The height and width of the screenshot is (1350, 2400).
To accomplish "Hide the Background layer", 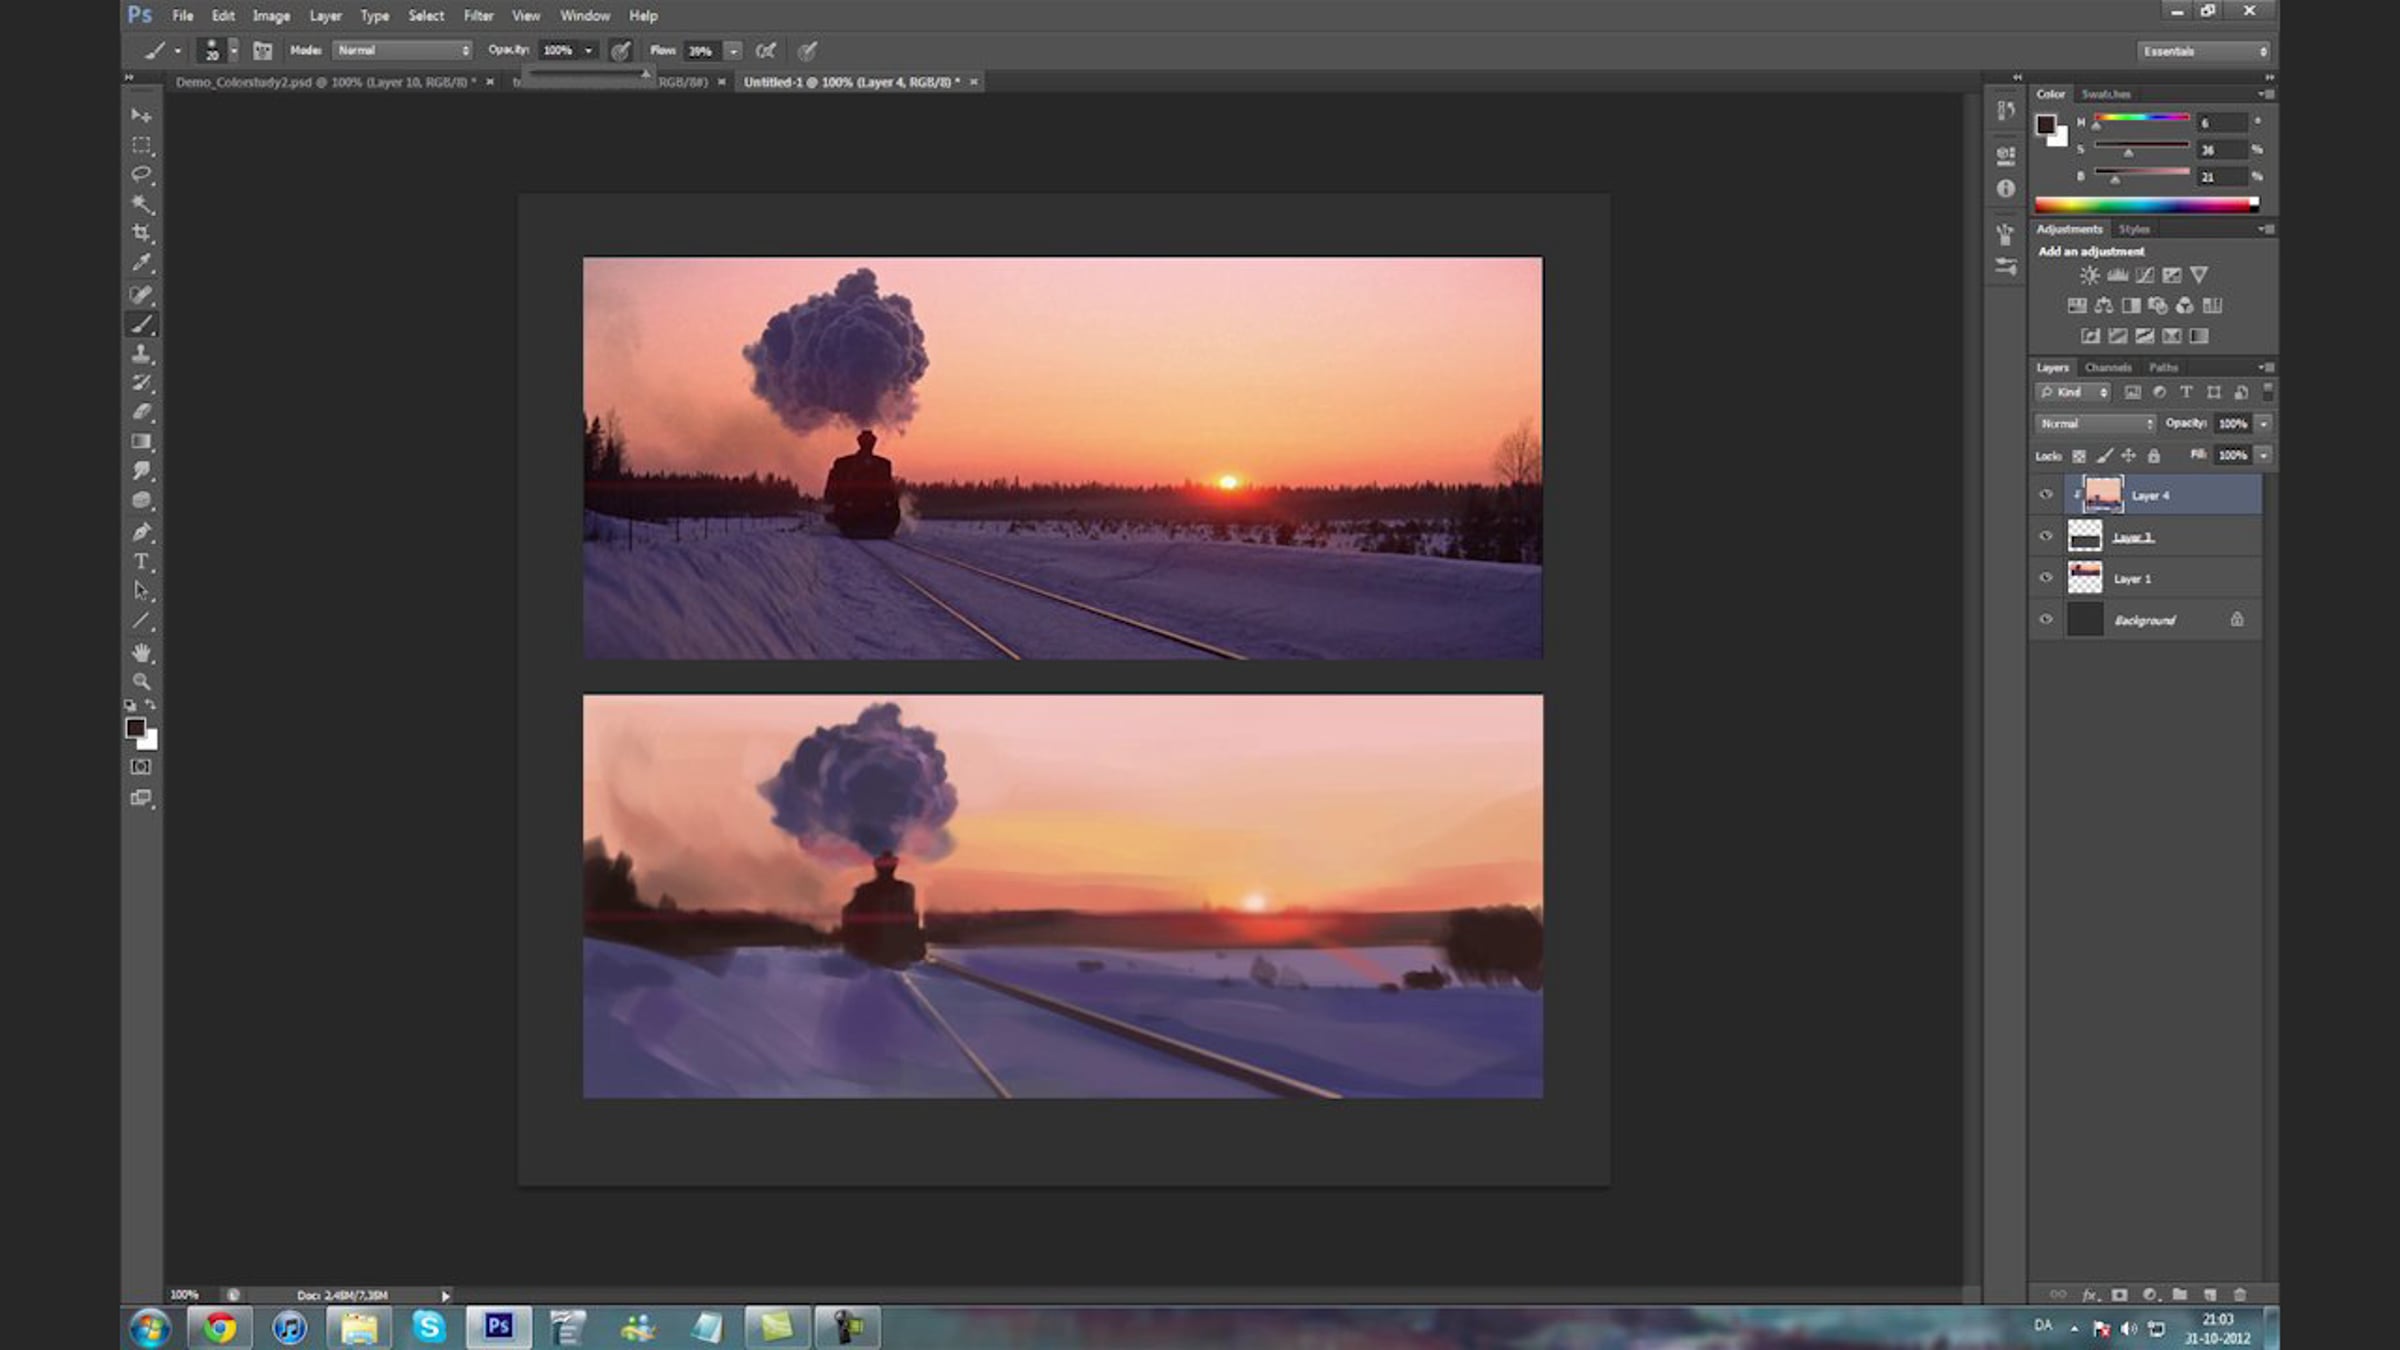I will 2046,620.
